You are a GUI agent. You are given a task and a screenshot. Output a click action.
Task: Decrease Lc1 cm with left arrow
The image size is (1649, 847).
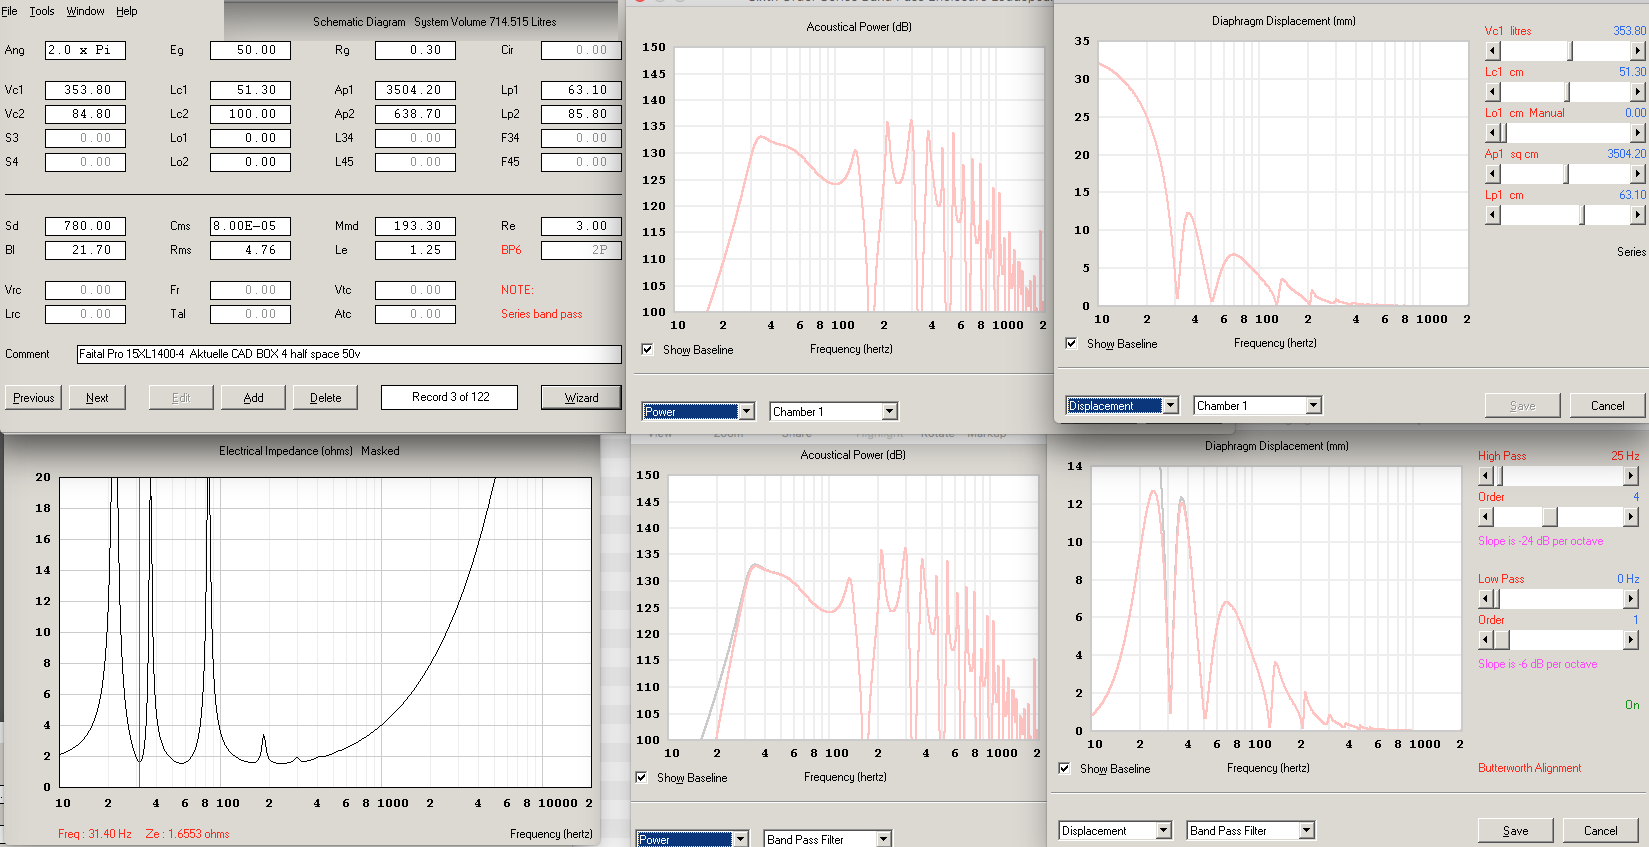coord(1492,92)
